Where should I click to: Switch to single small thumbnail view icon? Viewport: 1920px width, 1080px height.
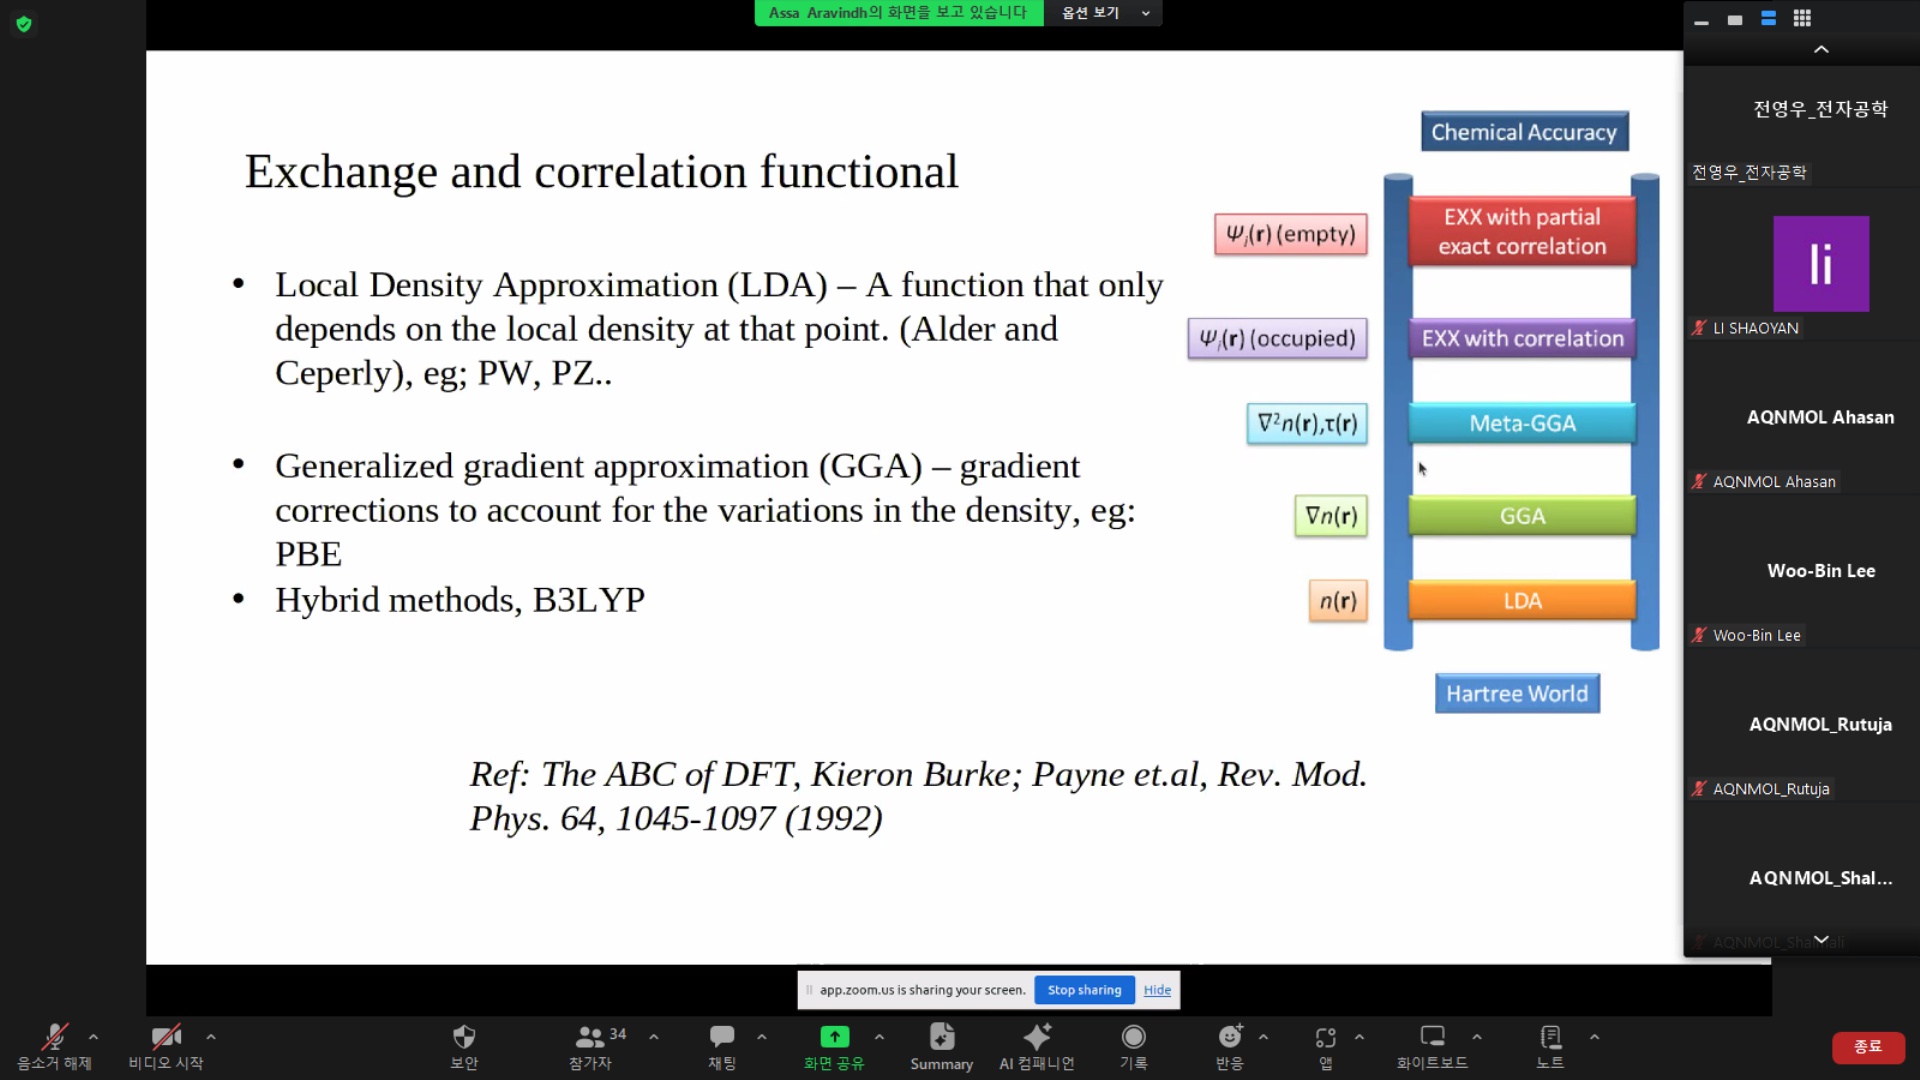(x=1735, y=19)
